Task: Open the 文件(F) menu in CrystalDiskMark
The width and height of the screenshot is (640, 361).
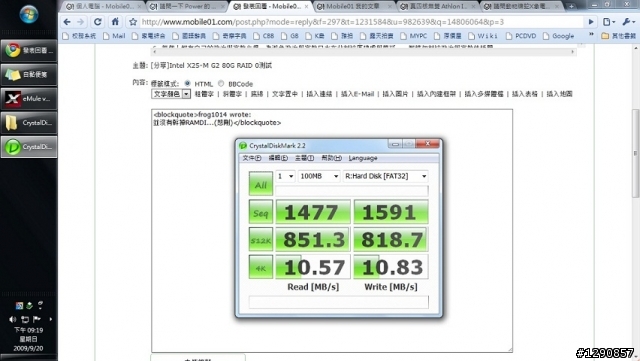Action: [251, 158]
